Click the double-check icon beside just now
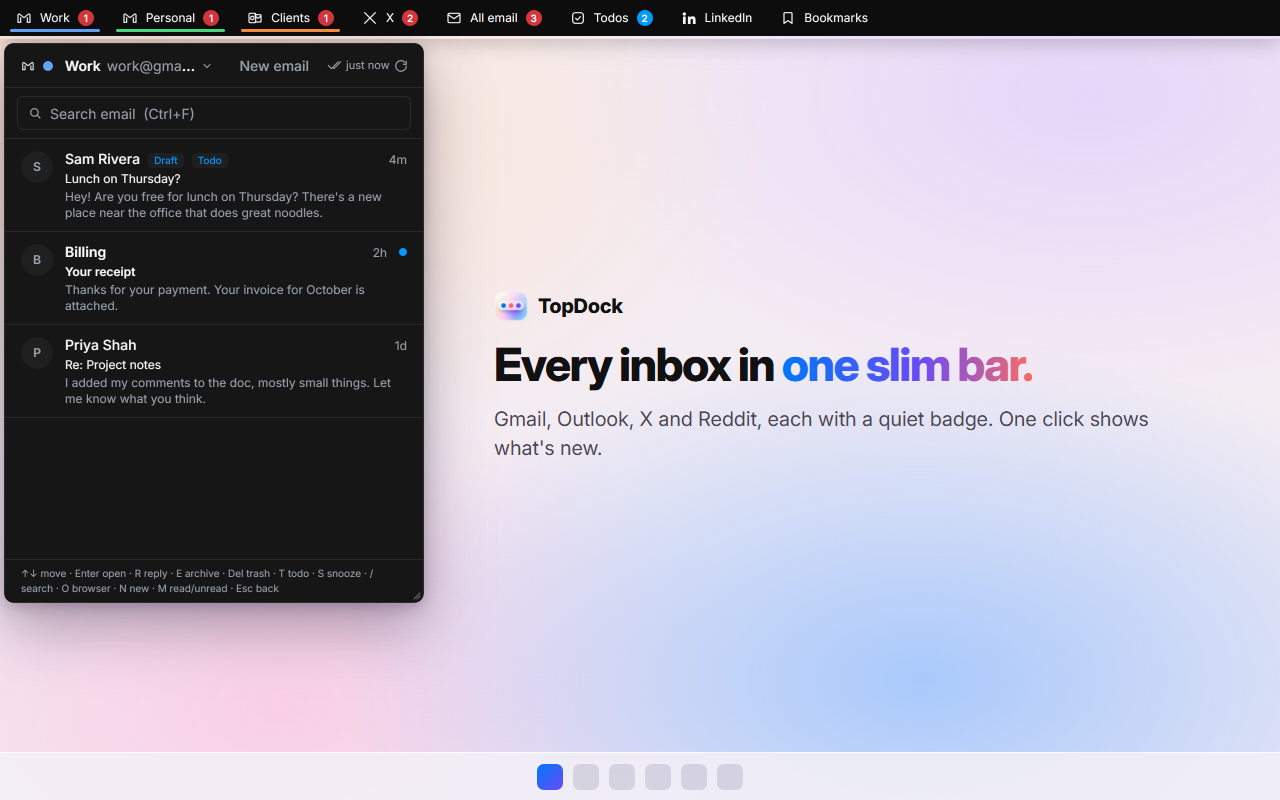The image size is (1280, 800). pyautogui.click(x=334, y=66)
